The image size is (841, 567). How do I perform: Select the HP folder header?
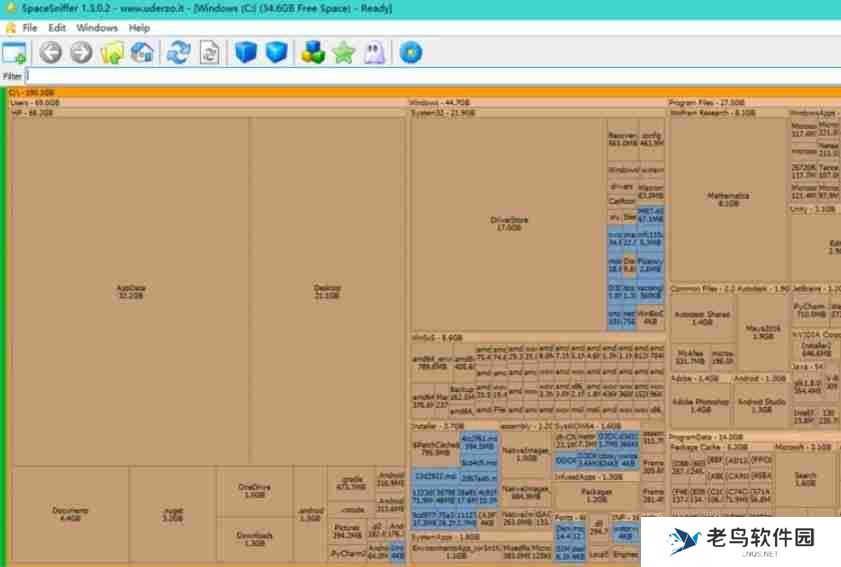(x=208, y=113)
